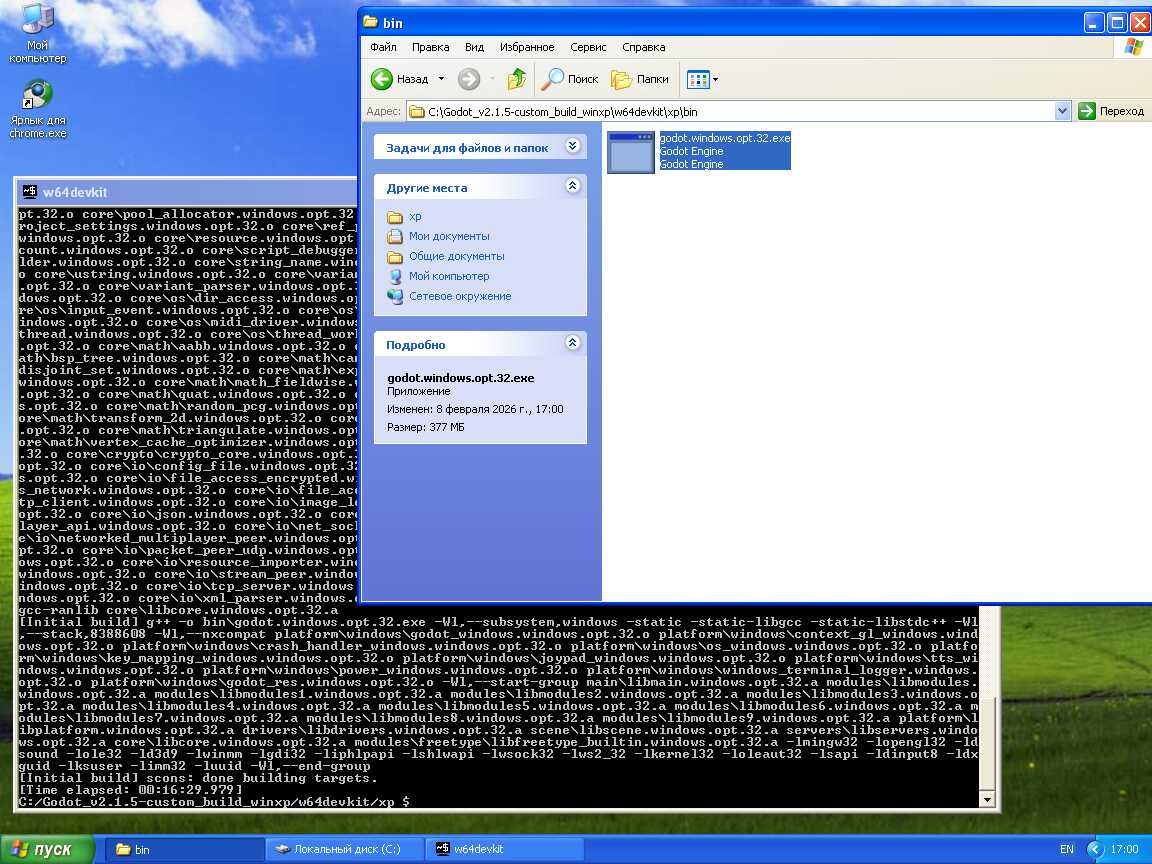Image resolution: width=1152 pixels, height=864 pixels.
Task: Open the Сервис menu
Action: pos(588,47)
